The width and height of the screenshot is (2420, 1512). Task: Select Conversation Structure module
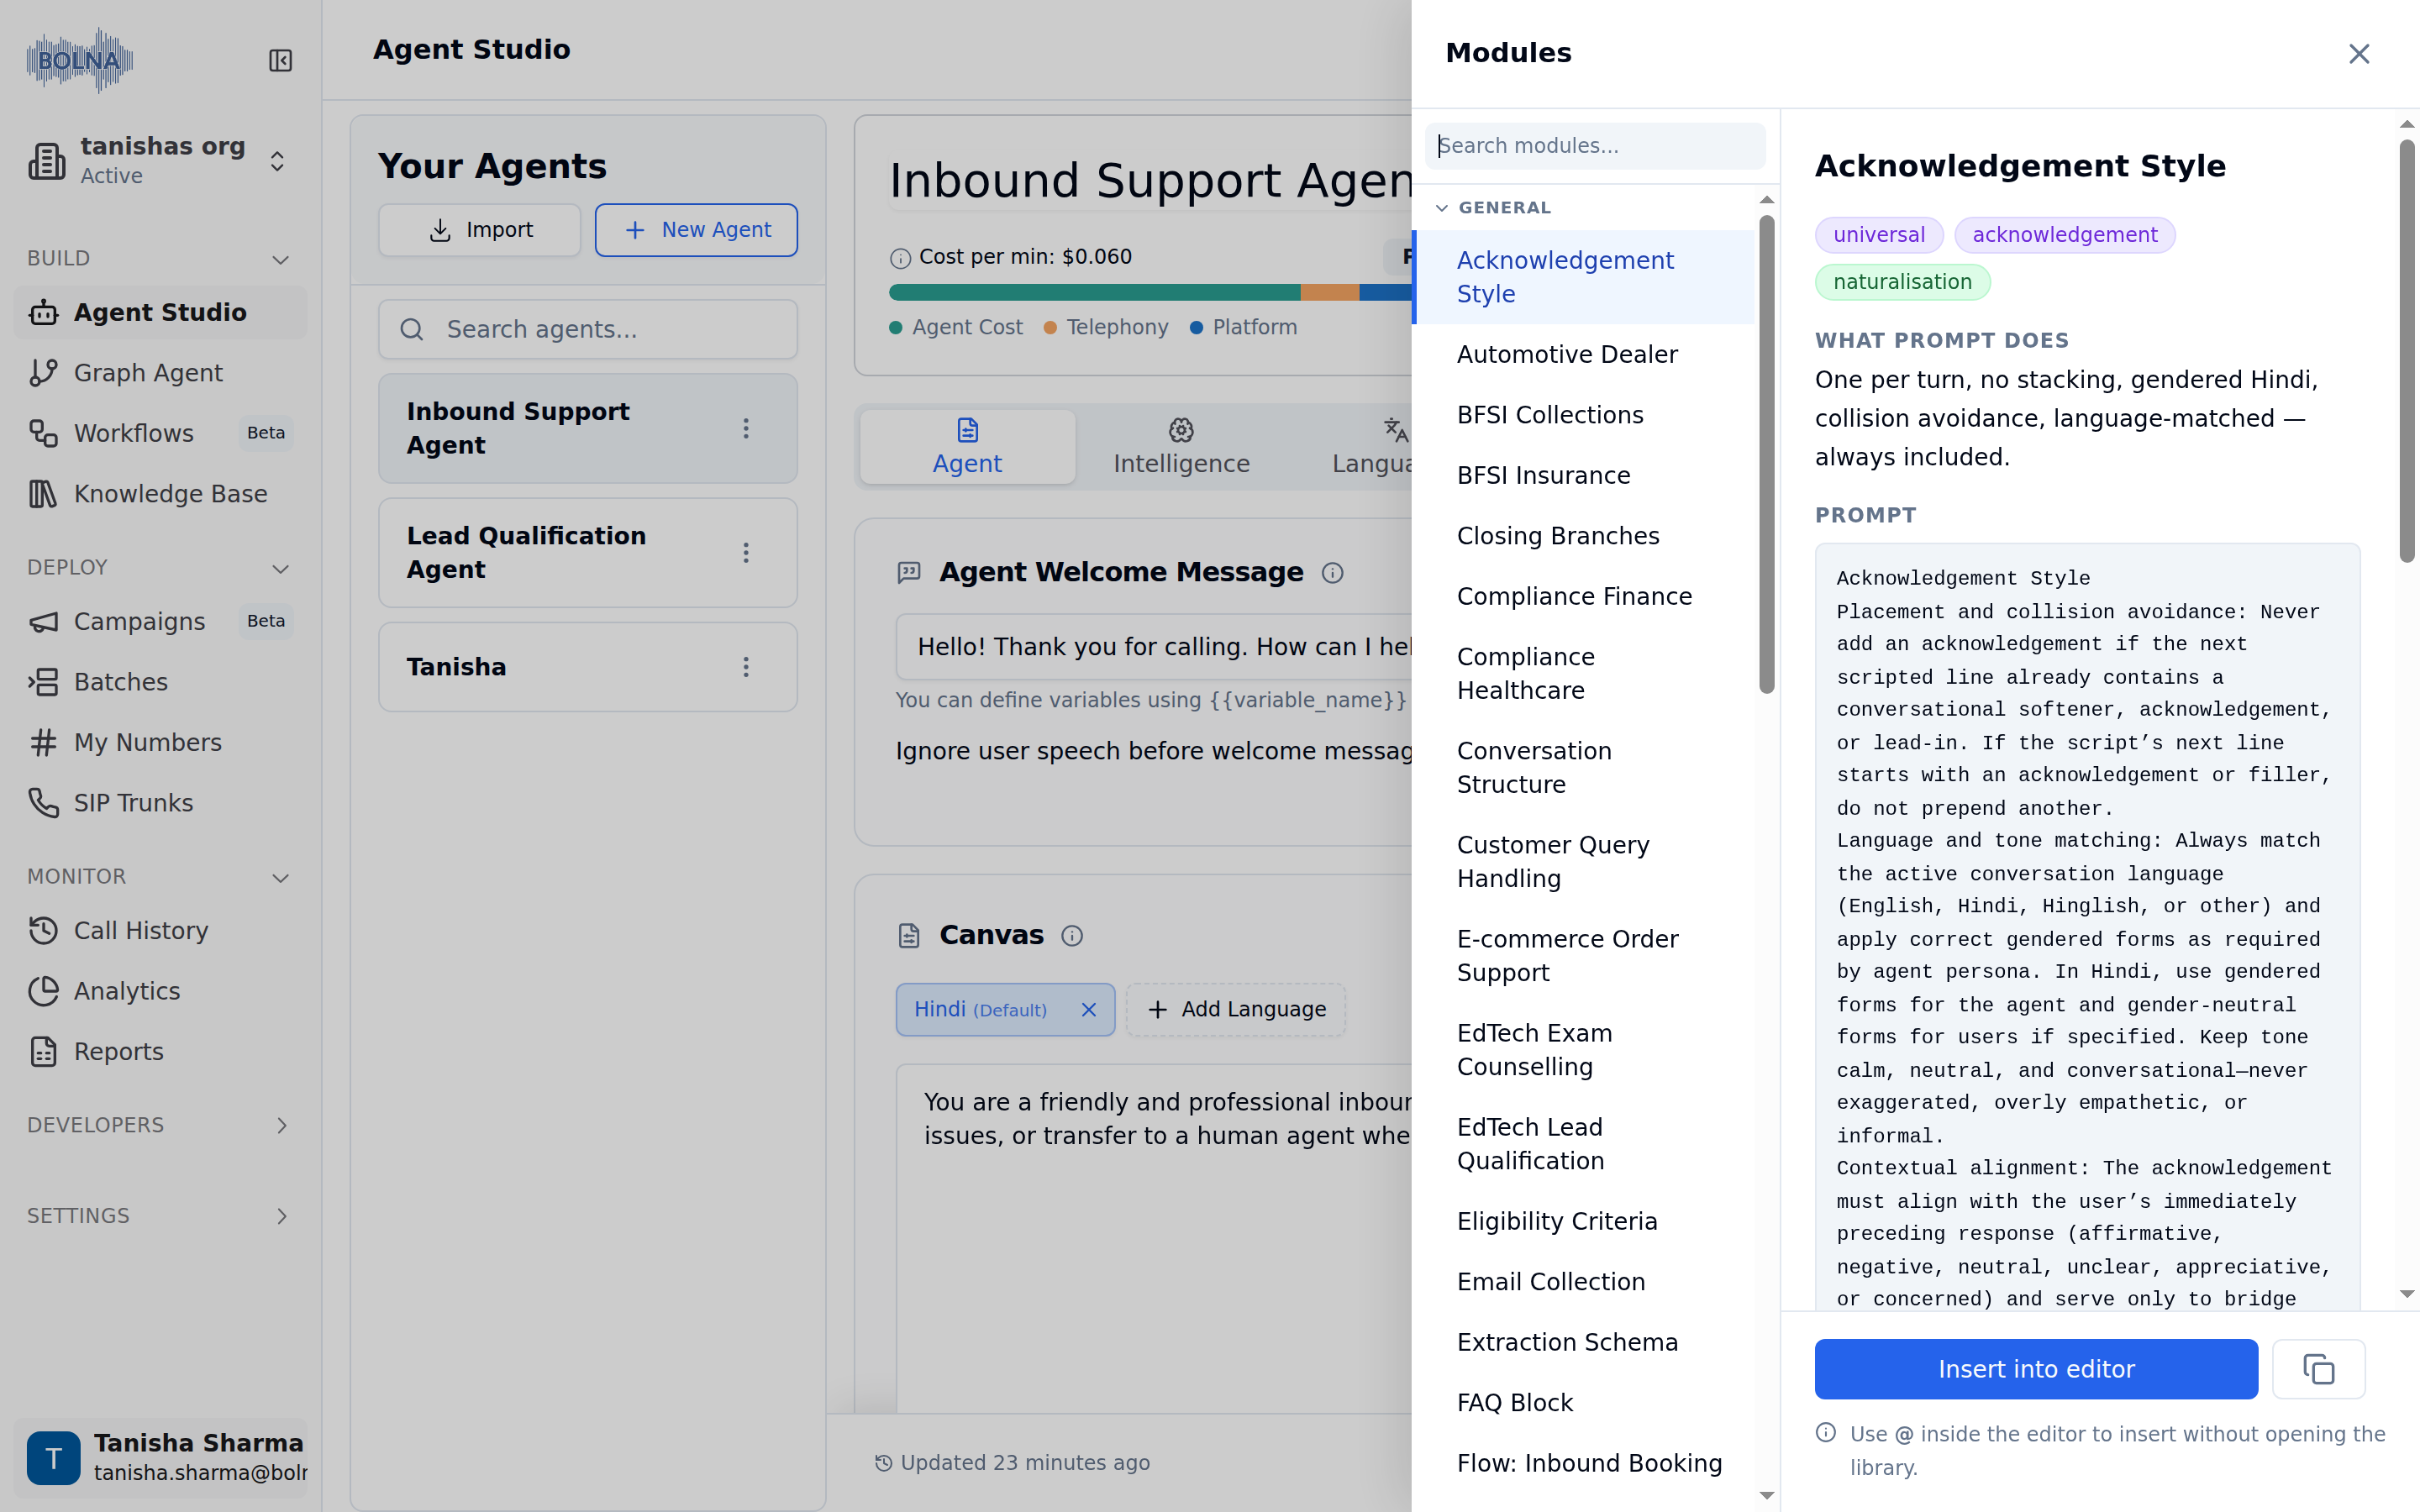[1584, 768]
